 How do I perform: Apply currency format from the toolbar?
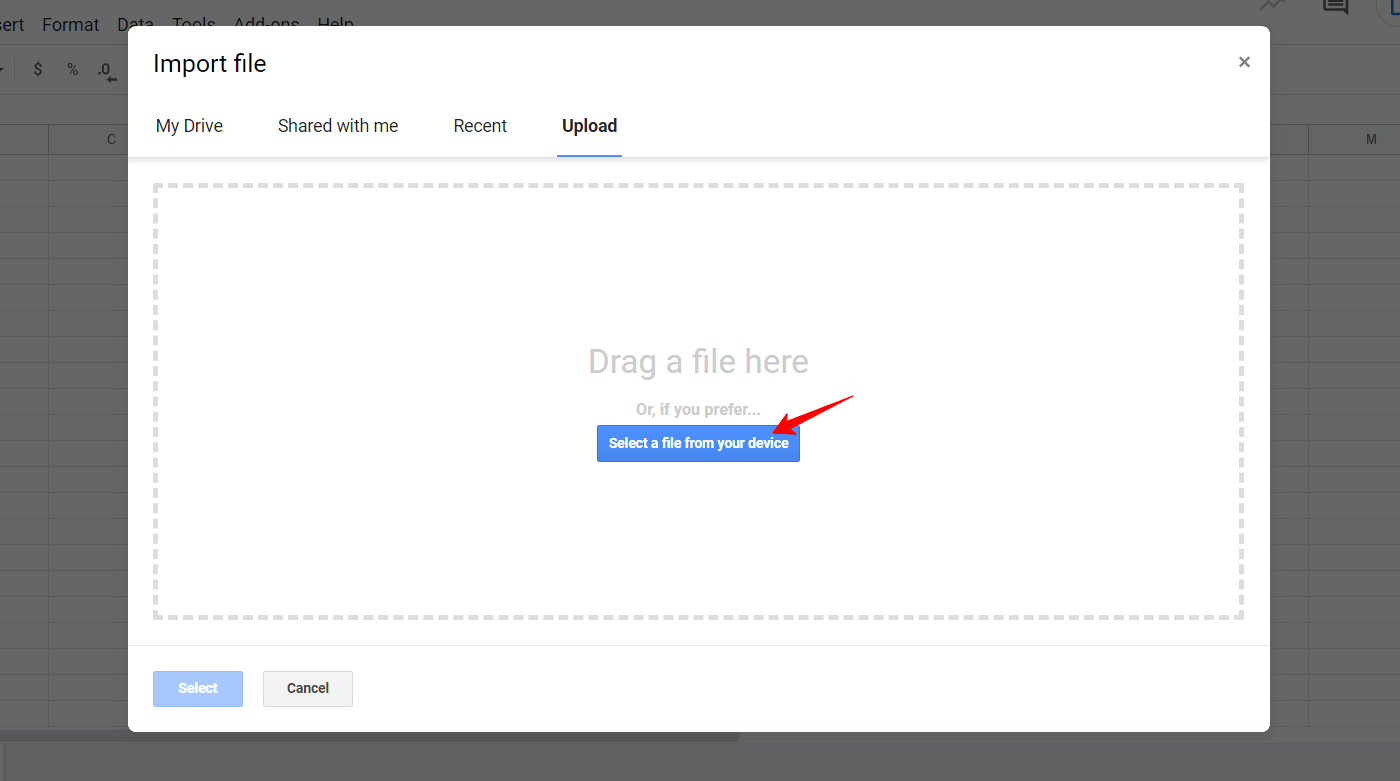37,69
